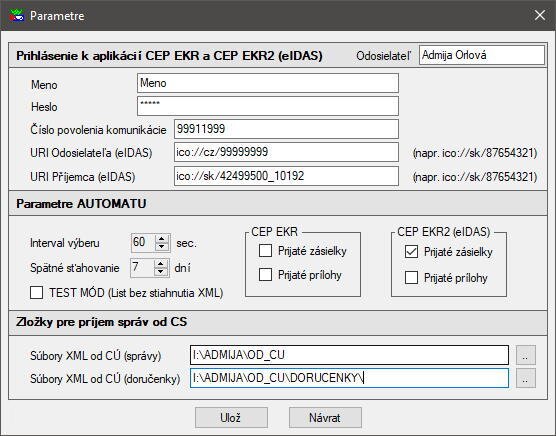
Task: Click into the Odosielateľ field
Action: tap(482, 55)
